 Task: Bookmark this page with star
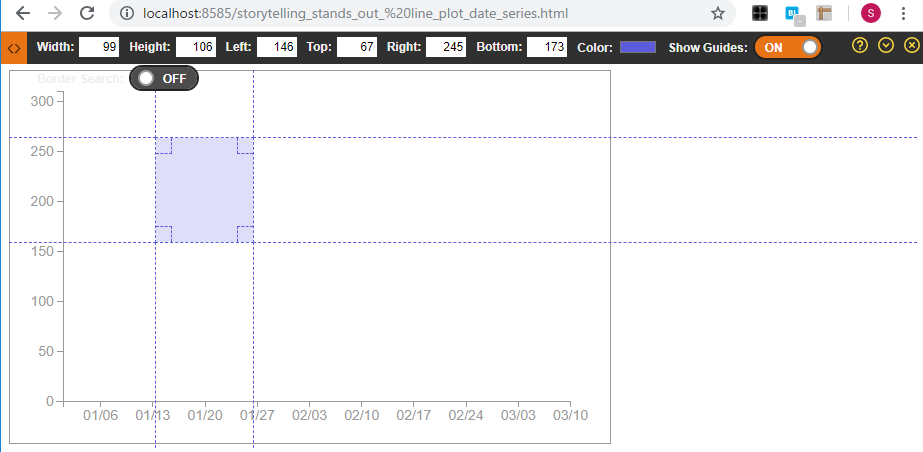[x=718, y=14]
